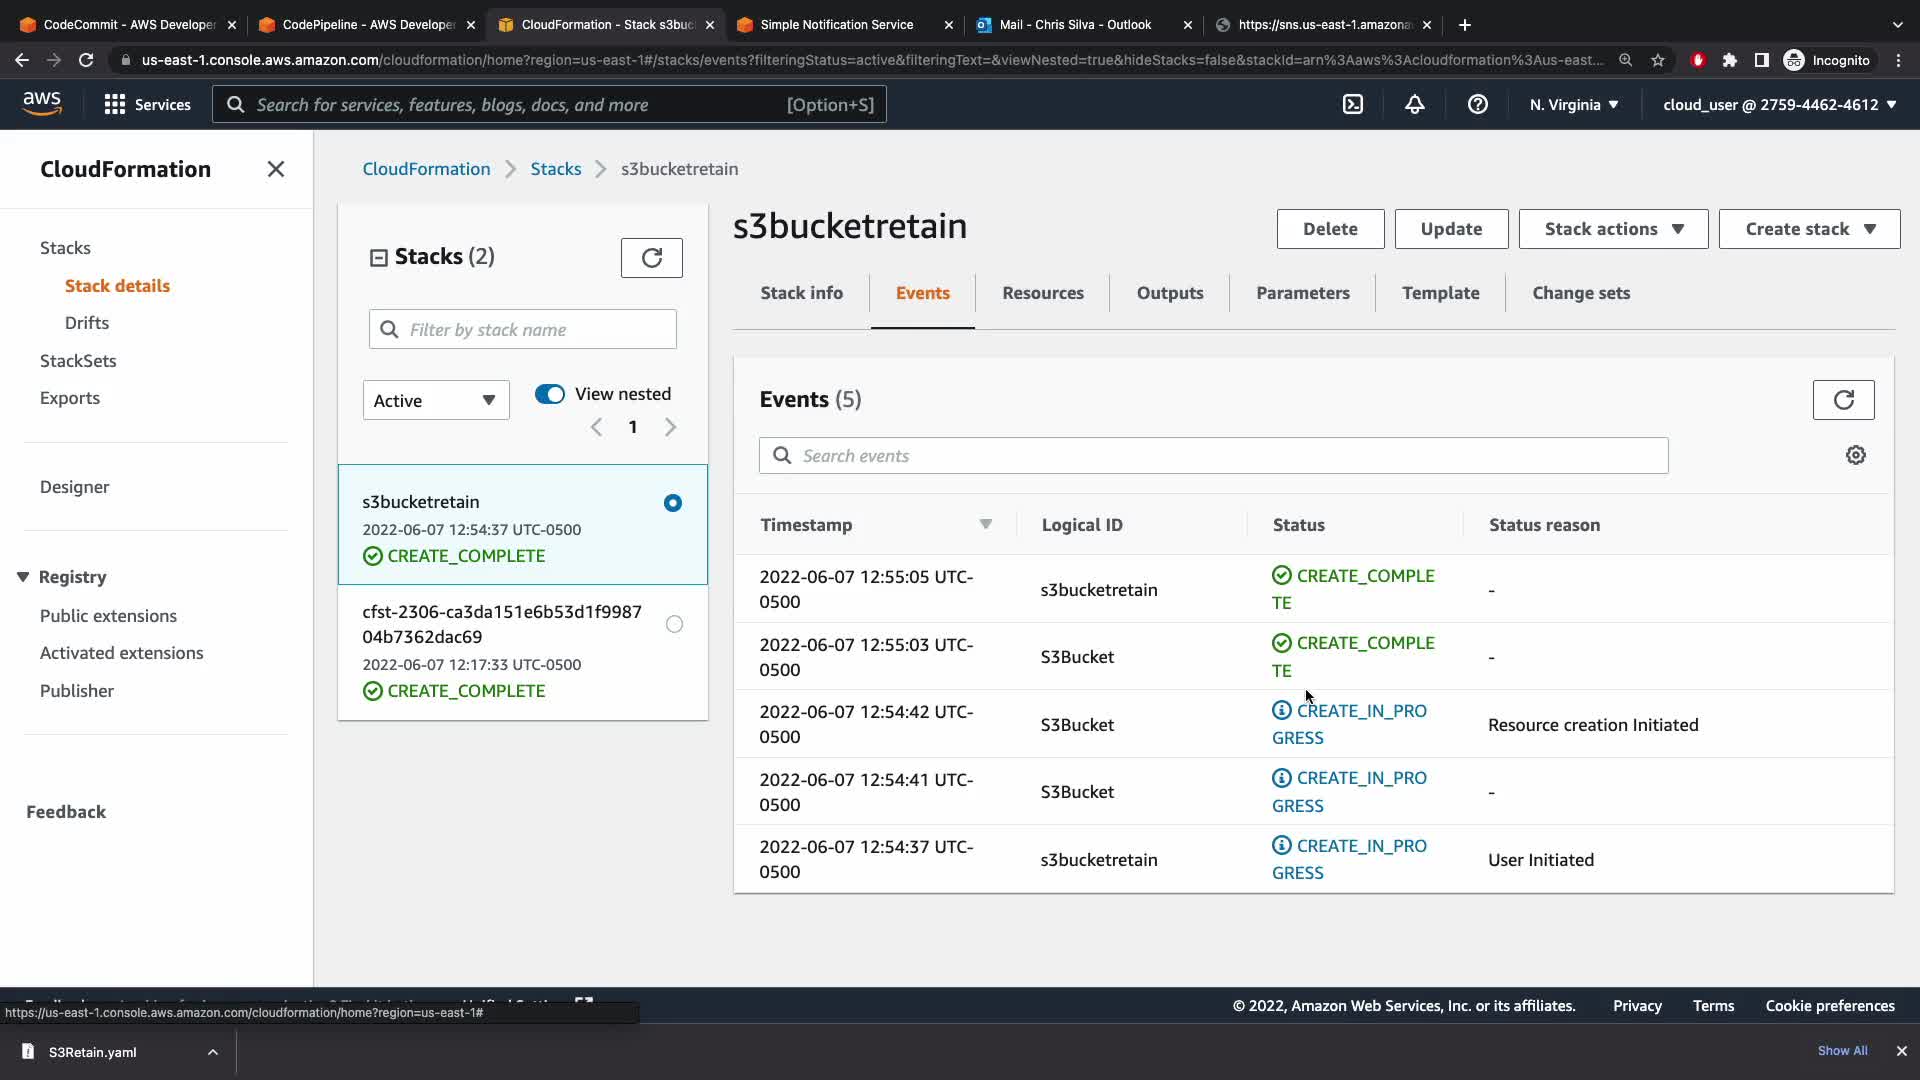Refresh the stacks list
The image size is (1920, 1080).
(x=651, y=258)
